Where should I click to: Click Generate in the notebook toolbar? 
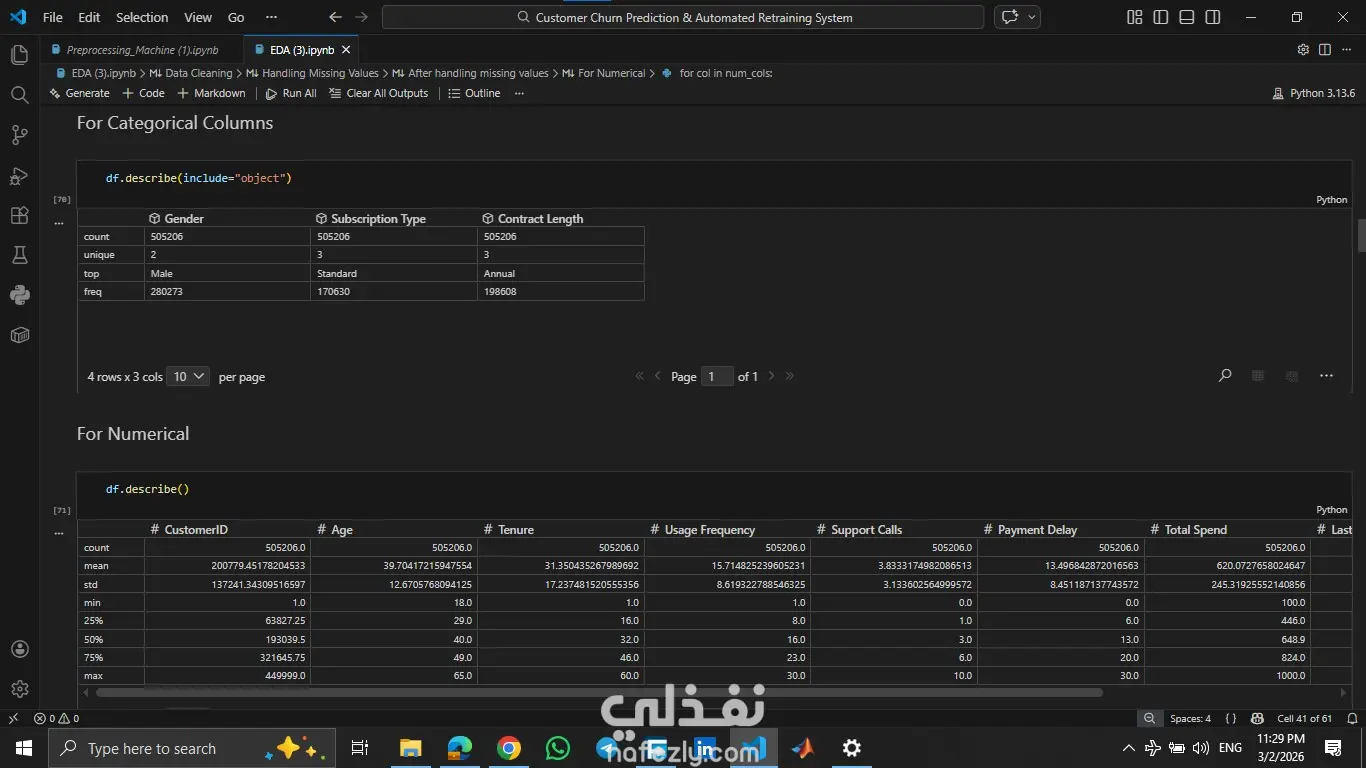pos(79,93)
